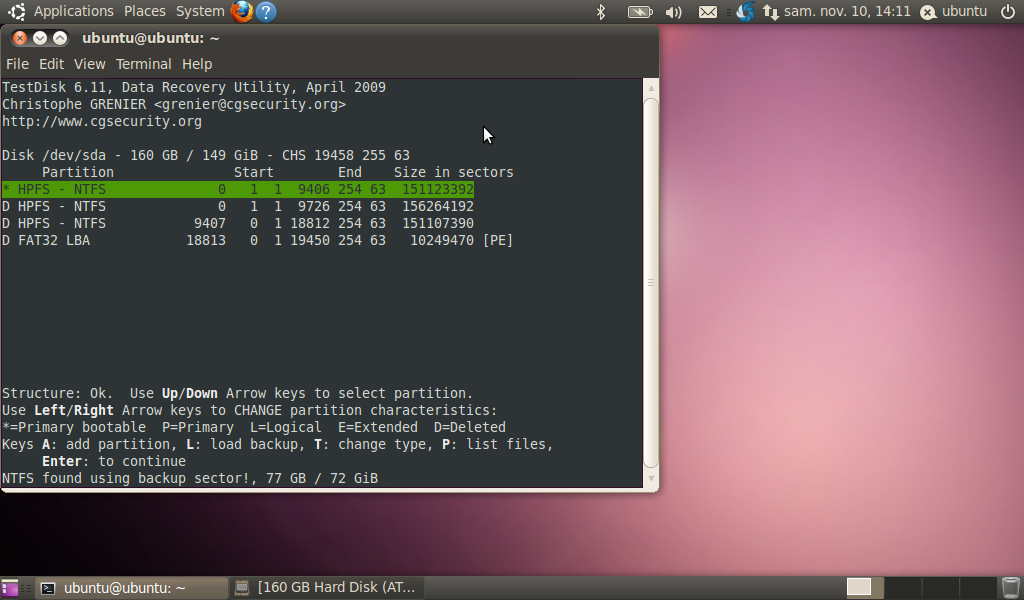Switch to 160 GB Hard Disk taskbar window
The image size is (1024, 600).
[327, 588]
